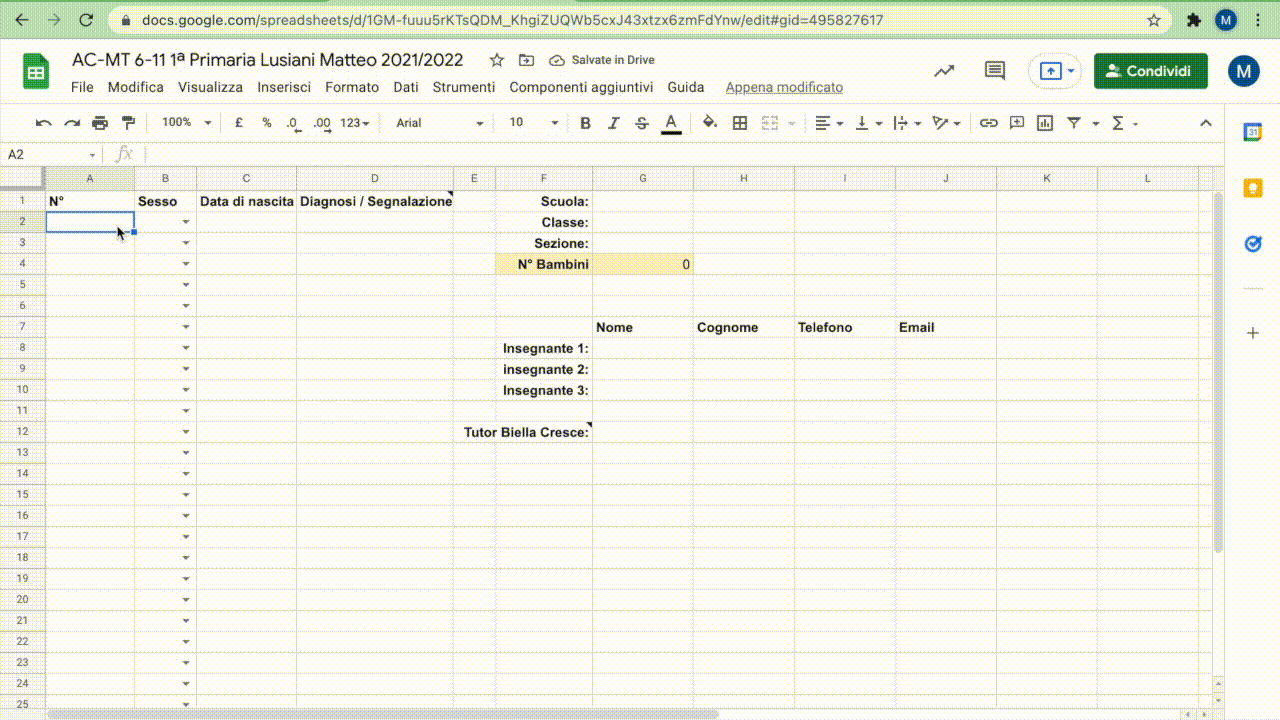This screenshot has height=720, width=1280.
Task: Insert a link
Action: tap(988, 123)
